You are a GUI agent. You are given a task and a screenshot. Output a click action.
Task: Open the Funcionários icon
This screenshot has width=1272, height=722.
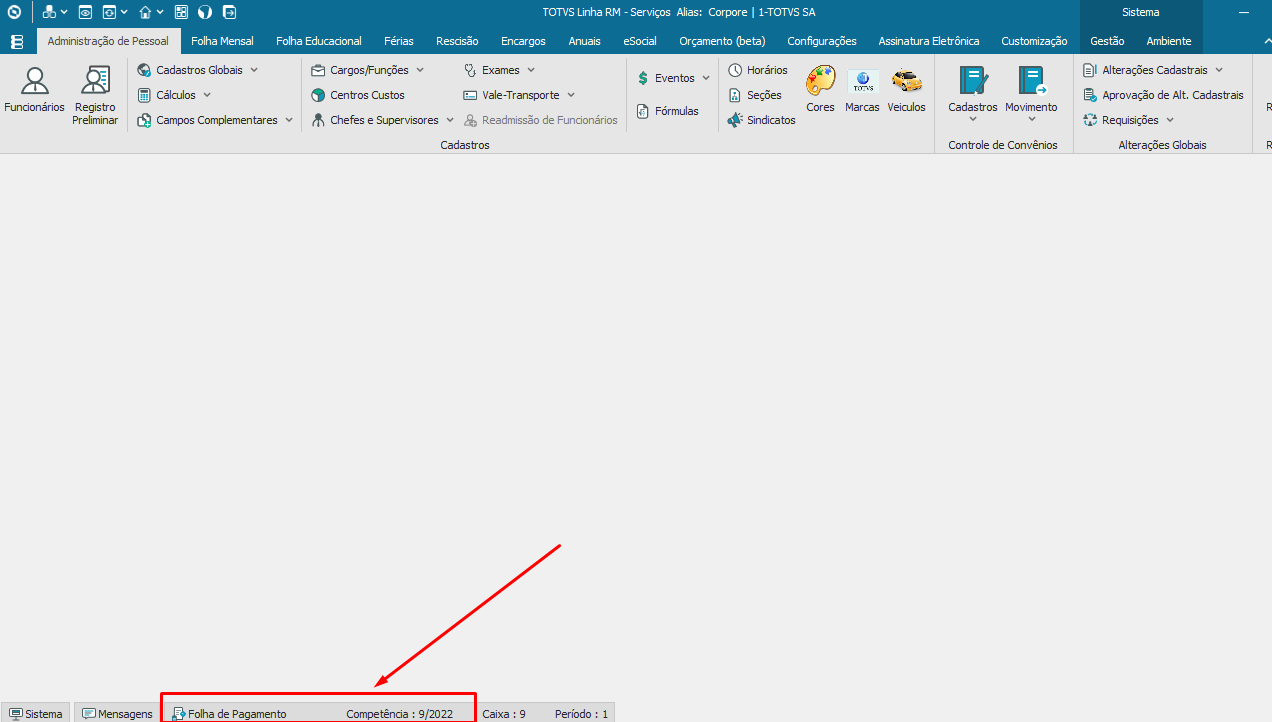coord(34,90)
